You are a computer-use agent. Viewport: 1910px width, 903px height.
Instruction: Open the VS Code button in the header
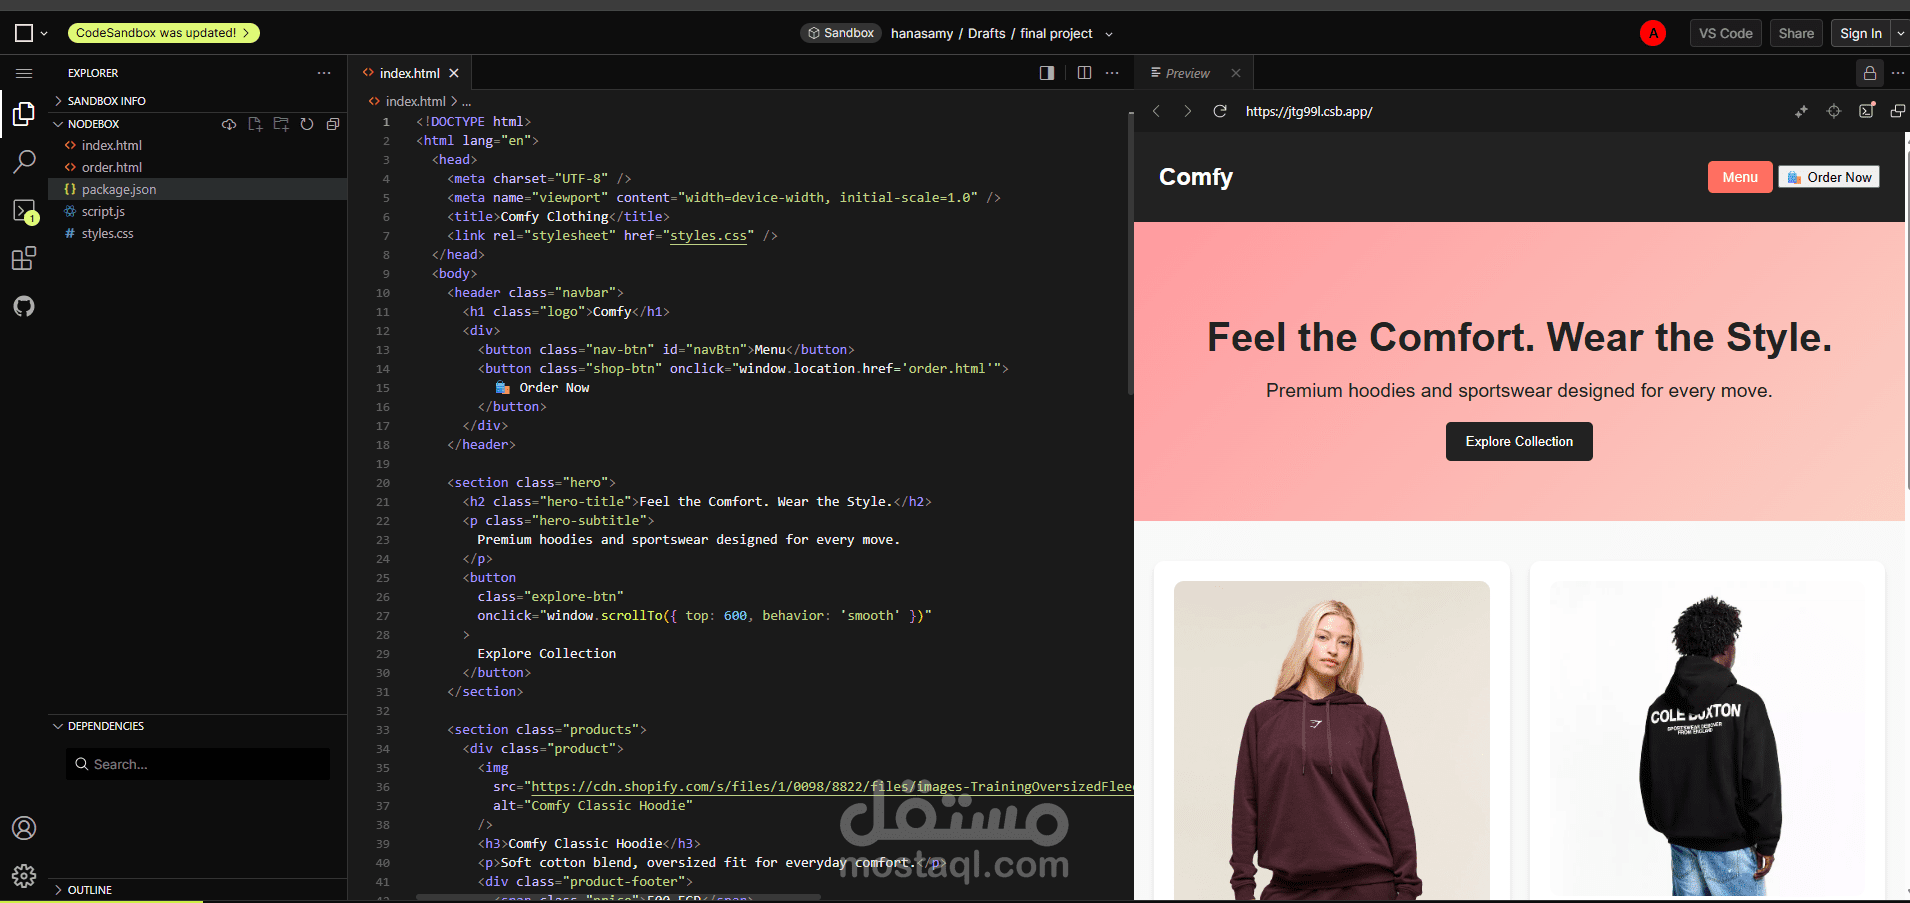pyautogui.click(x=1724, y=32)
